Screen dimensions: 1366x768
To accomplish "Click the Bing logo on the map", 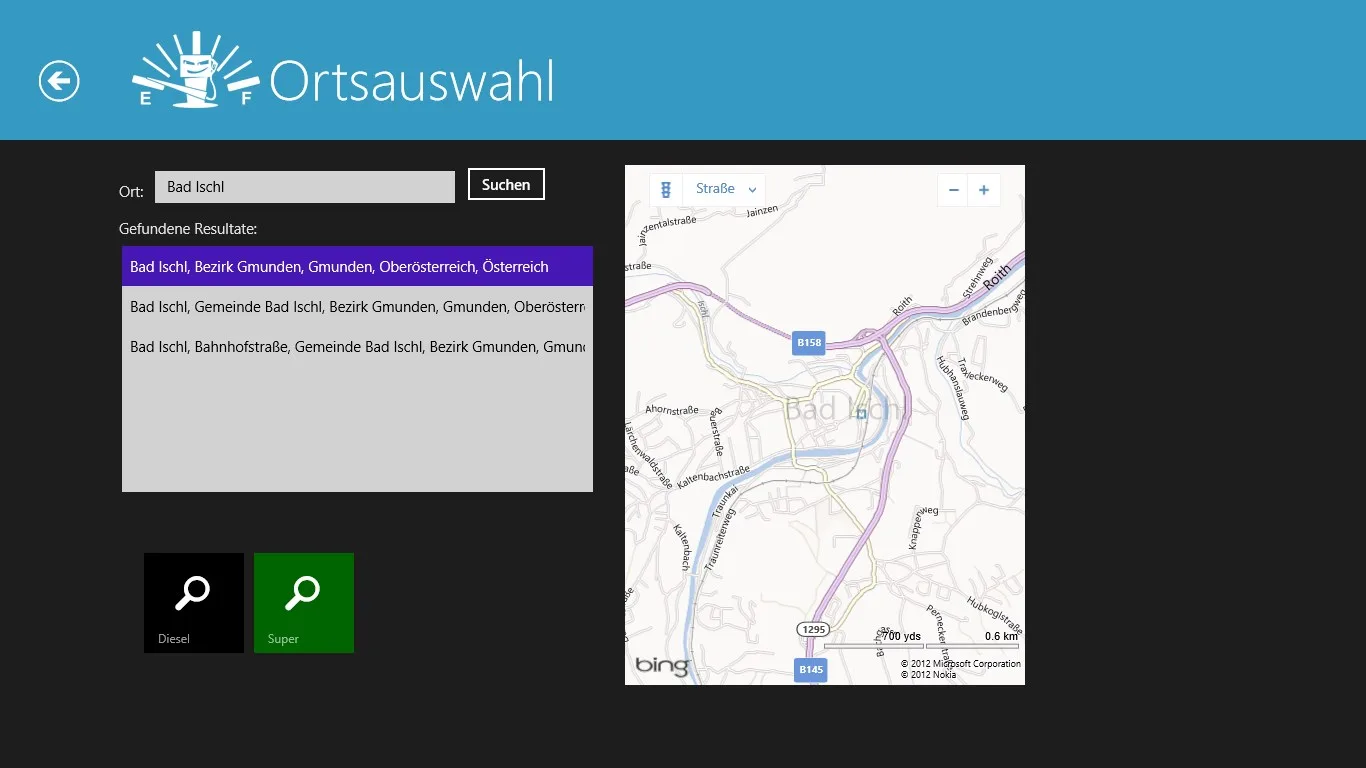I will click(x=662, y=666).
